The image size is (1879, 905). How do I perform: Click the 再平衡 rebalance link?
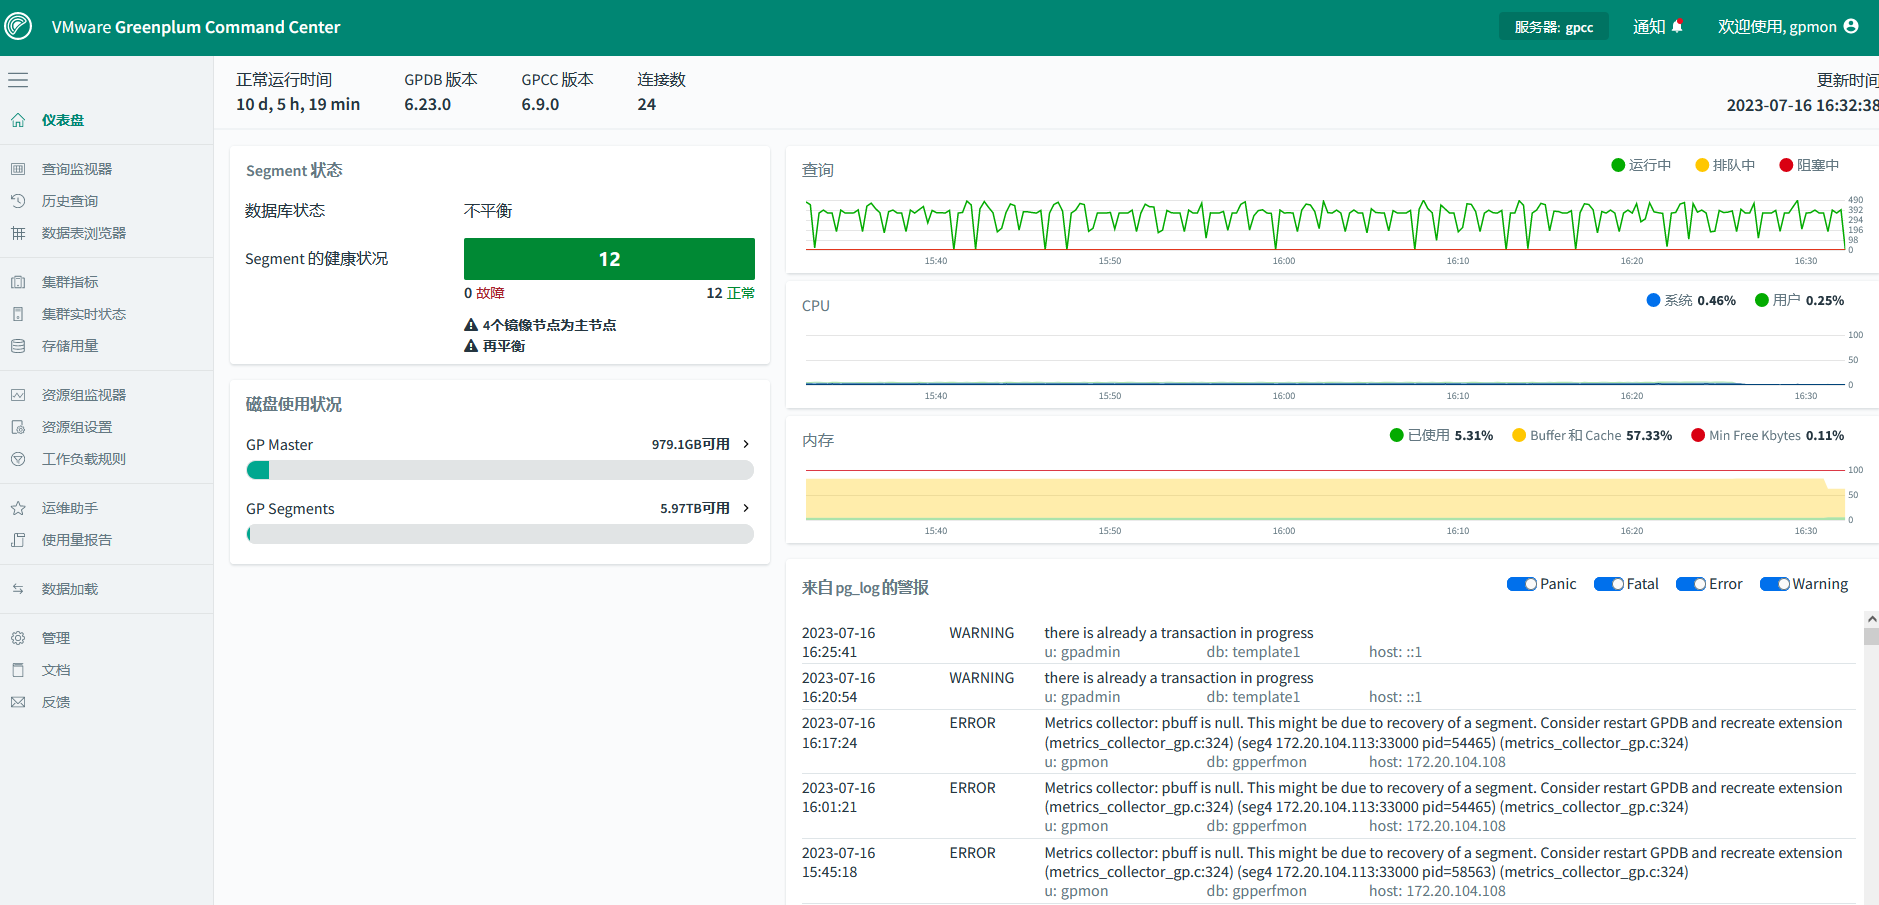click(x=504, y=346)
